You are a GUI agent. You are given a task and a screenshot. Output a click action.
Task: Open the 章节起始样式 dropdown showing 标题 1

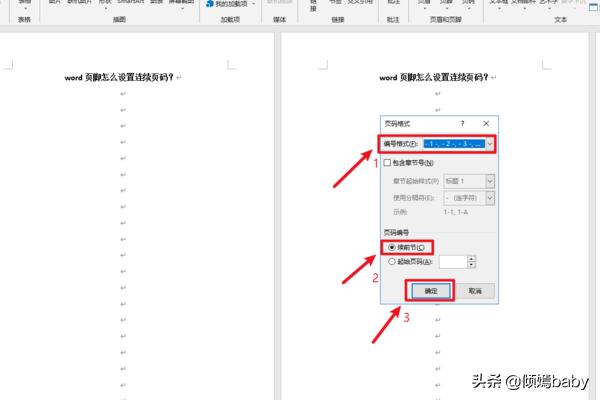click(x=490, y=181)
